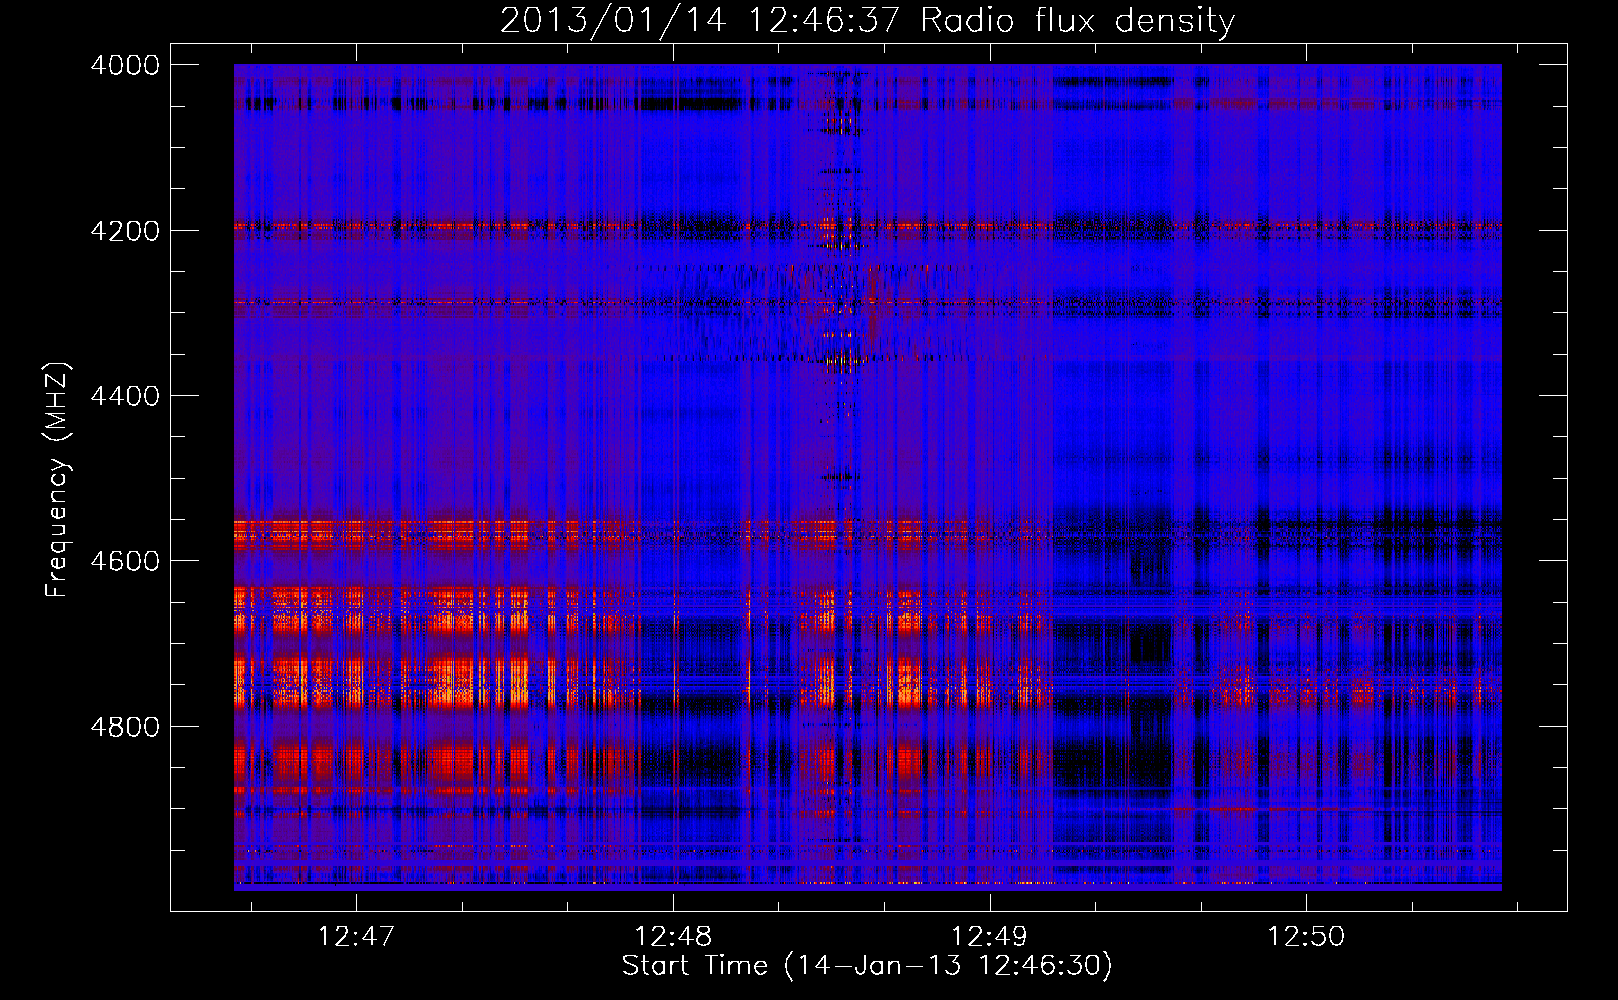Image resolution: width=1618 pixels, height=1000 pixels.
Task: Select the 4800 frequency axis label
Action: 125,727
